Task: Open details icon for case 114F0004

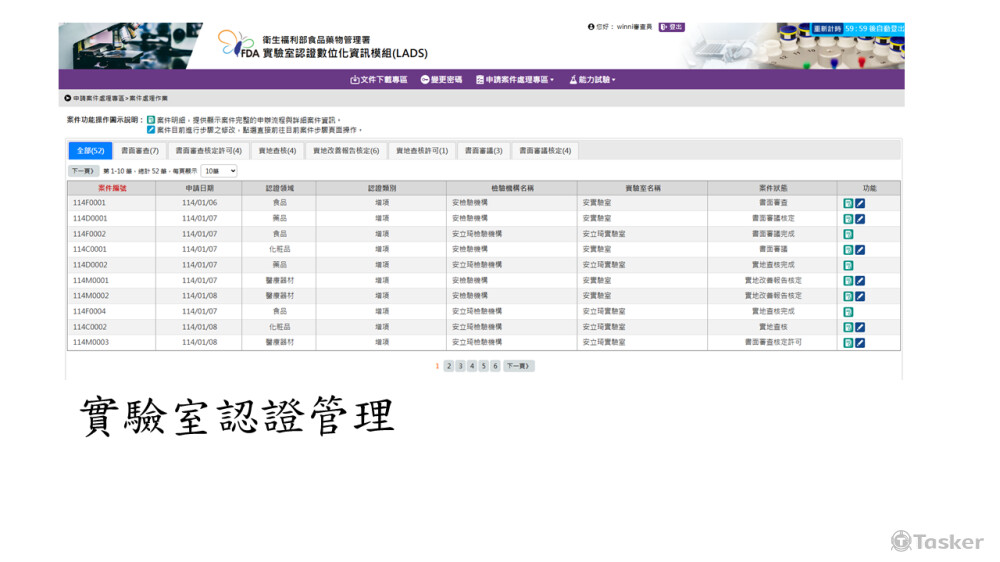Action: pyautogui.click(x=848, y=312)
